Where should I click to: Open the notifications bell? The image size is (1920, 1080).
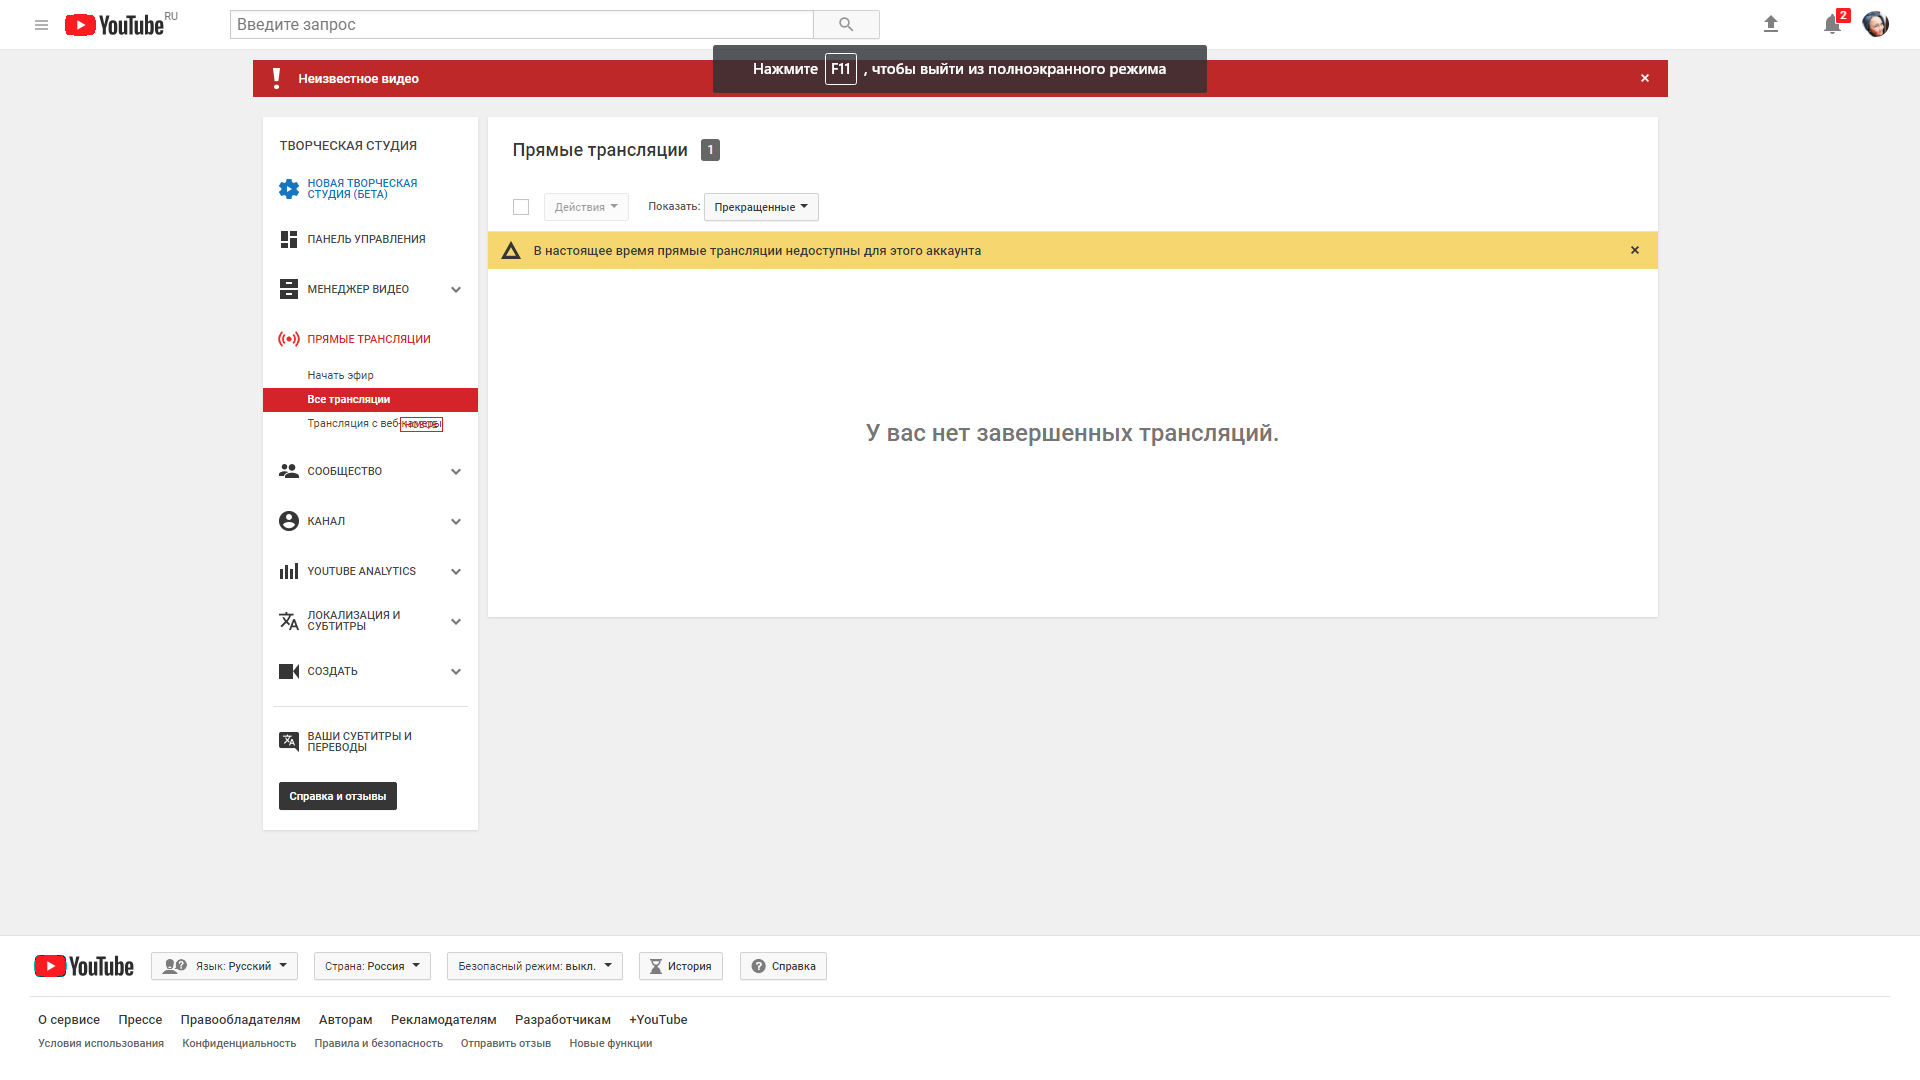pyautogui.click(x=1832, y=24)
